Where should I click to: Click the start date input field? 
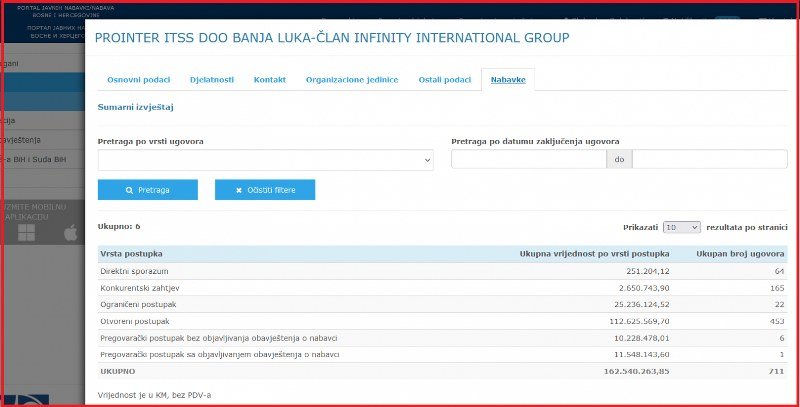[x=528, y=160]
